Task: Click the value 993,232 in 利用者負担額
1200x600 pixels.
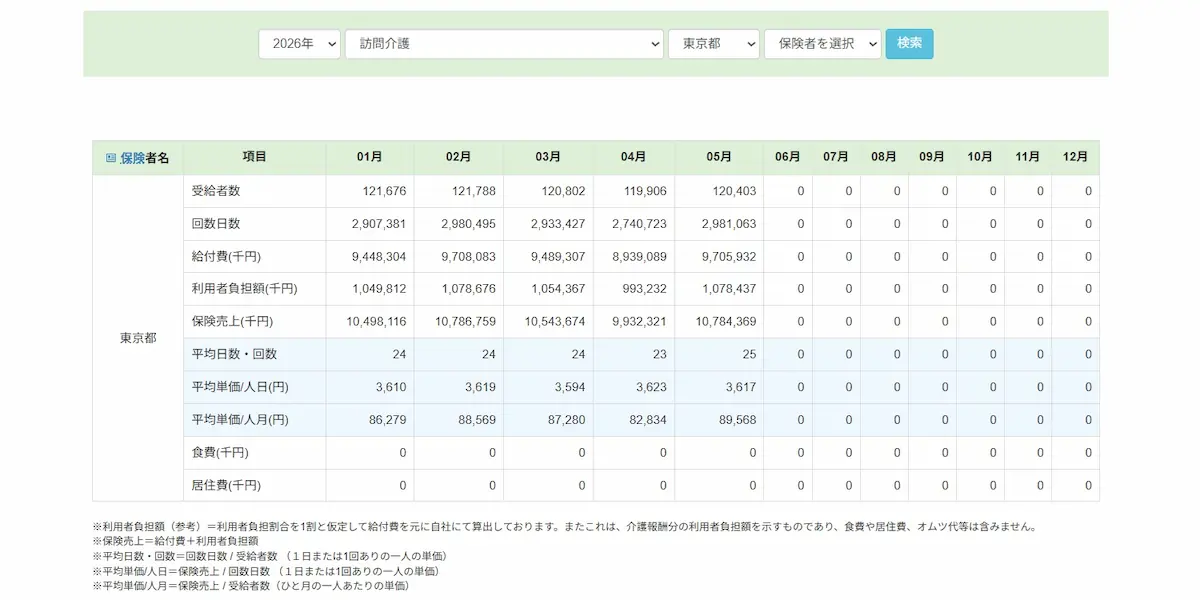Action: pyautogui.click(x=645, y=289)
